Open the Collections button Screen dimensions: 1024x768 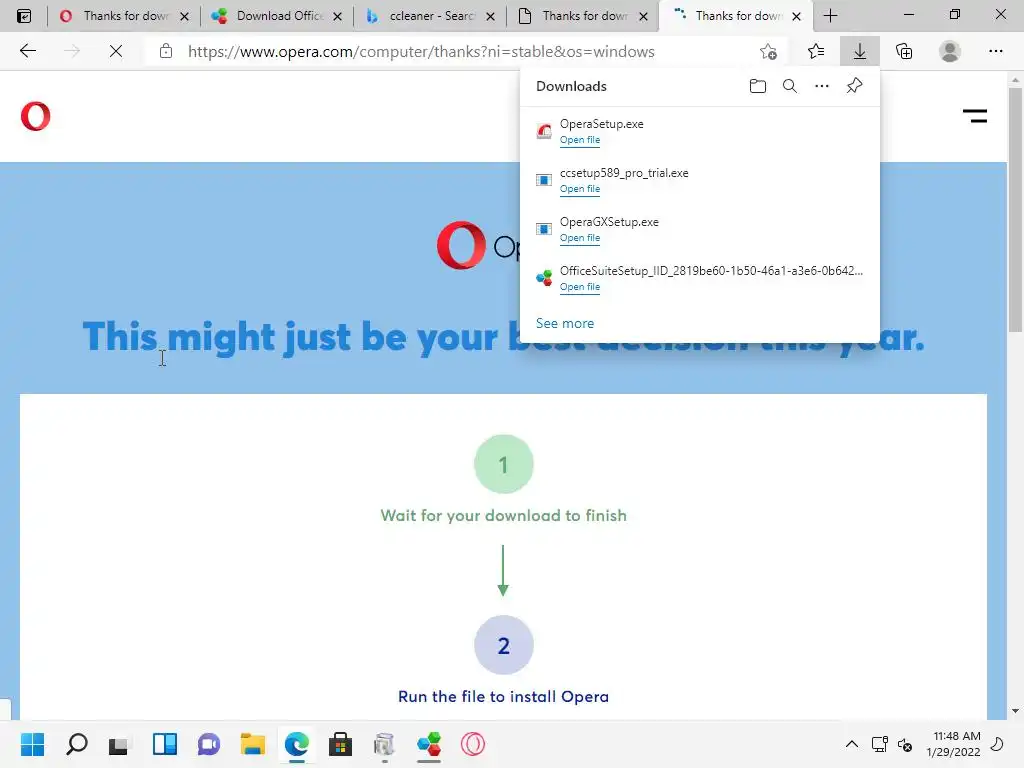904,51
